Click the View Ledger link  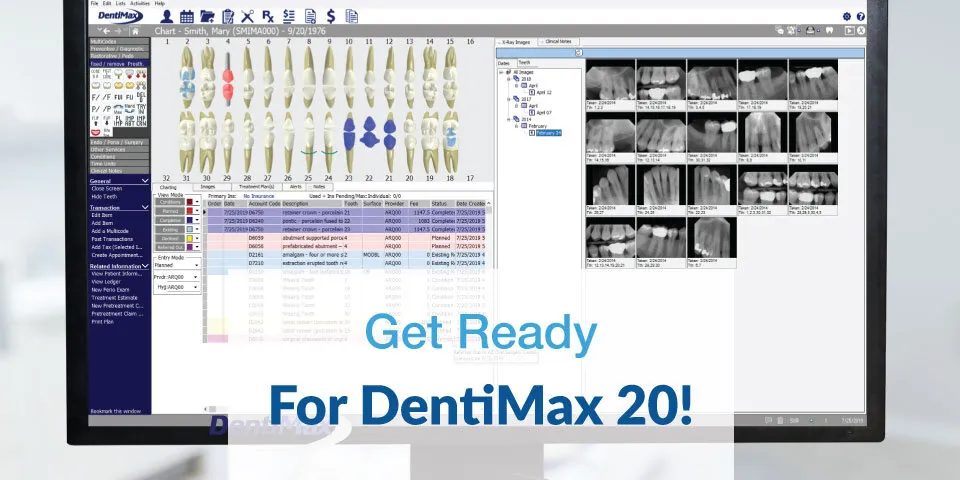(x=106, y=282)
